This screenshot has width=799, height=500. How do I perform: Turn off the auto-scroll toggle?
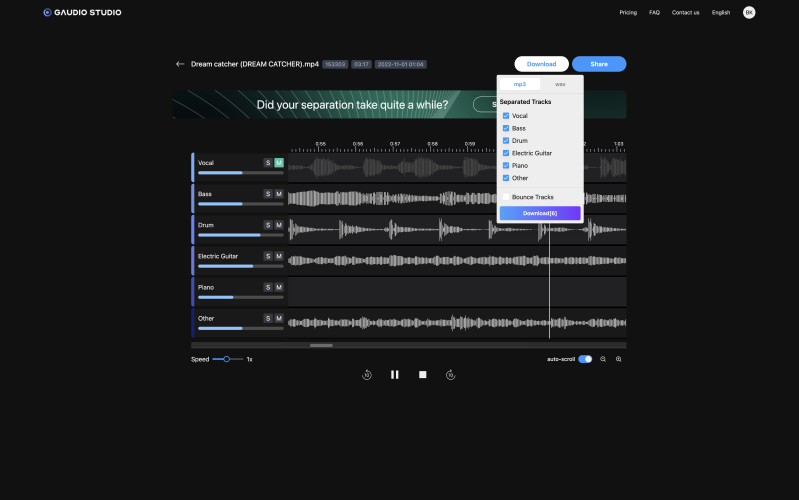pos(585,359)
